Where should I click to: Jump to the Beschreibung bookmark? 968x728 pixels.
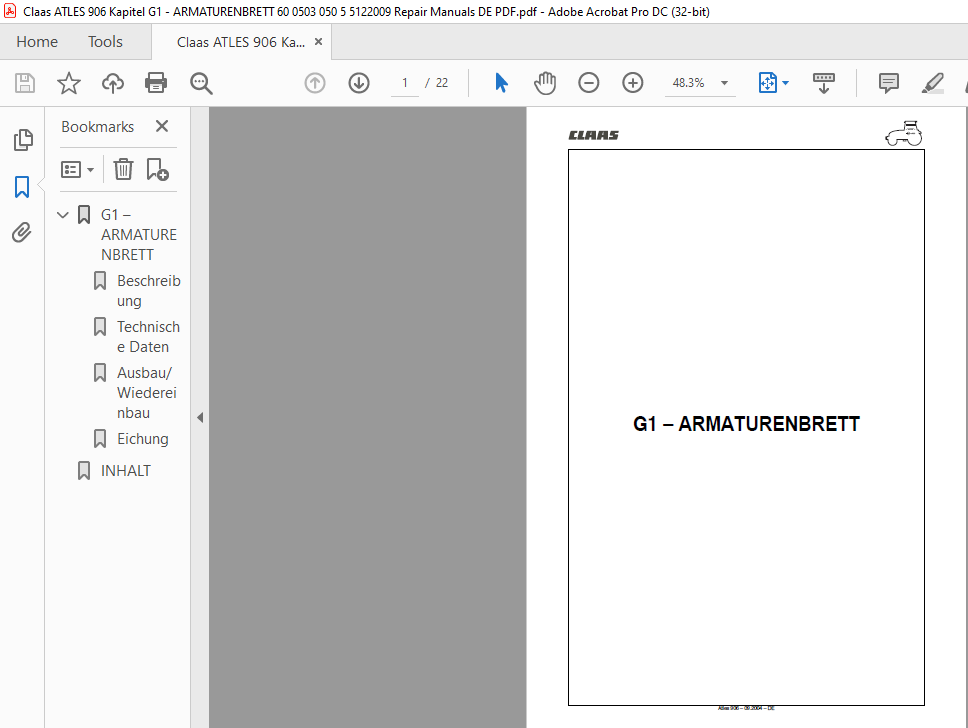pos(149,291)
